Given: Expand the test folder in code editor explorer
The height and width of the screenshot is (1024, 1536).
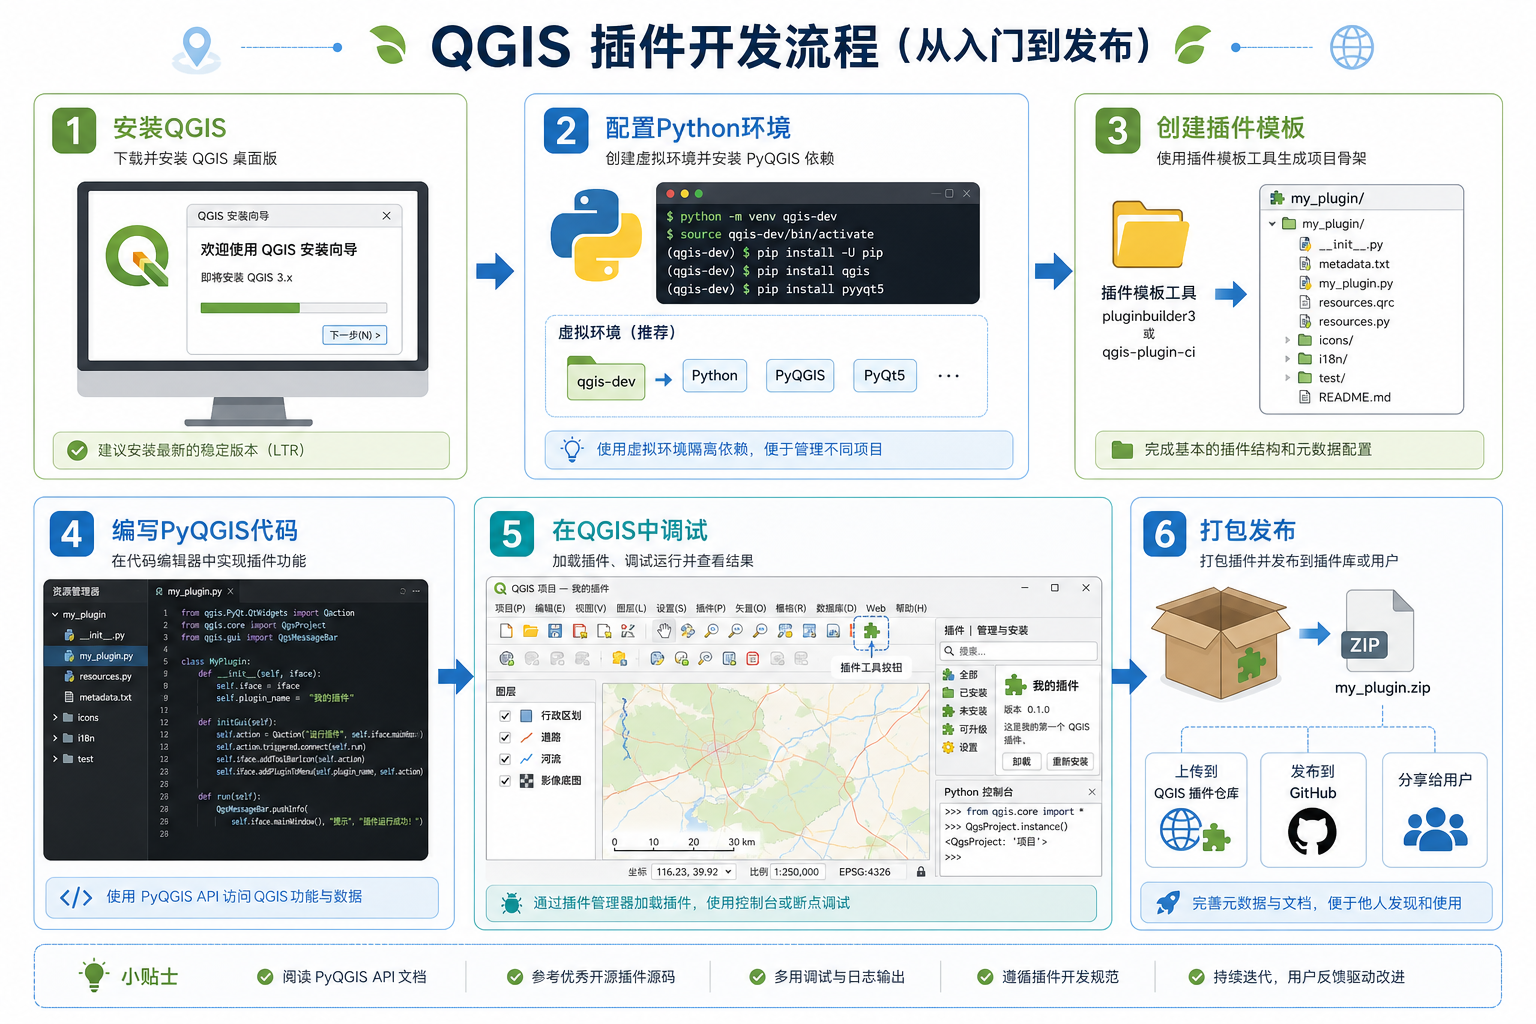Looking at the screenshot, I should pyautogui.click(x=55, y=759).
